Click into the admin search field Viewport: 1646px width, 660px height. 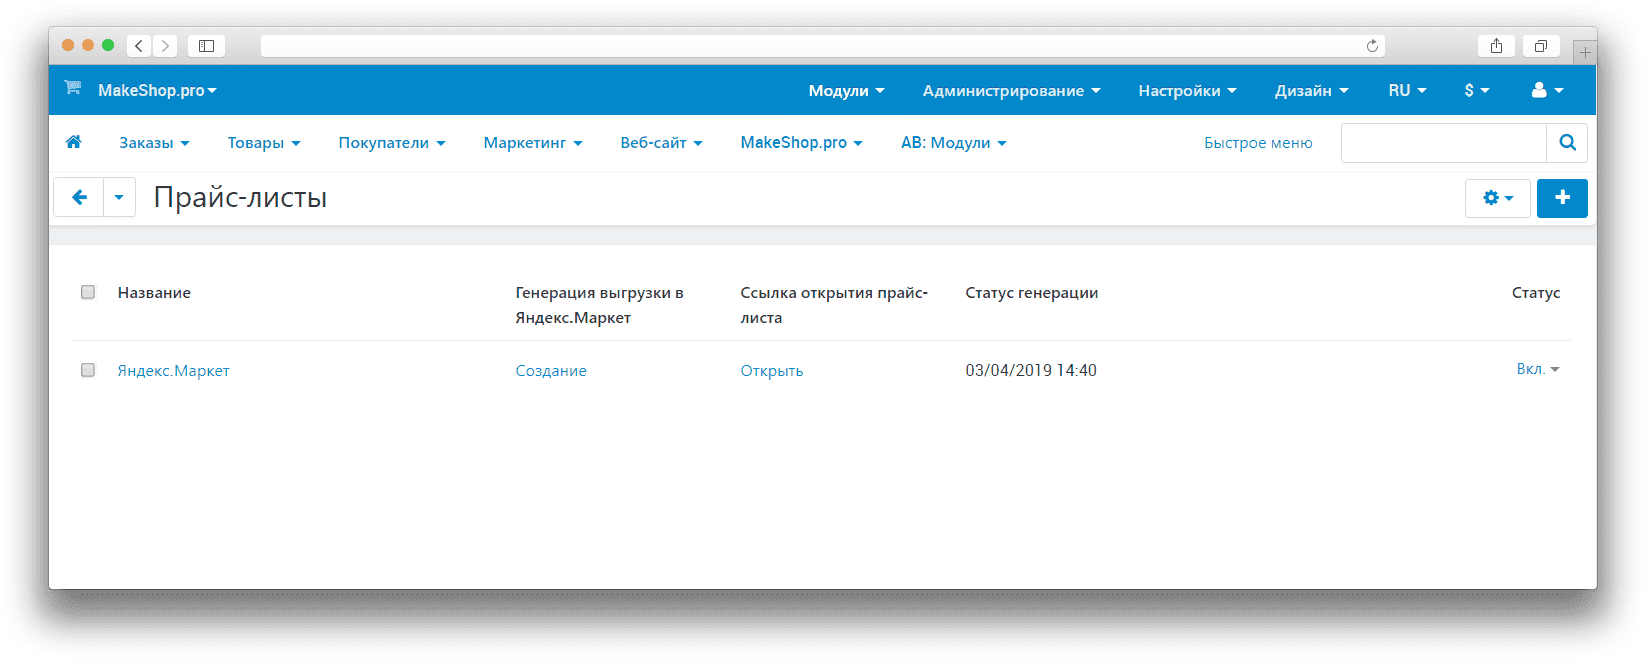pos(1443,143)
